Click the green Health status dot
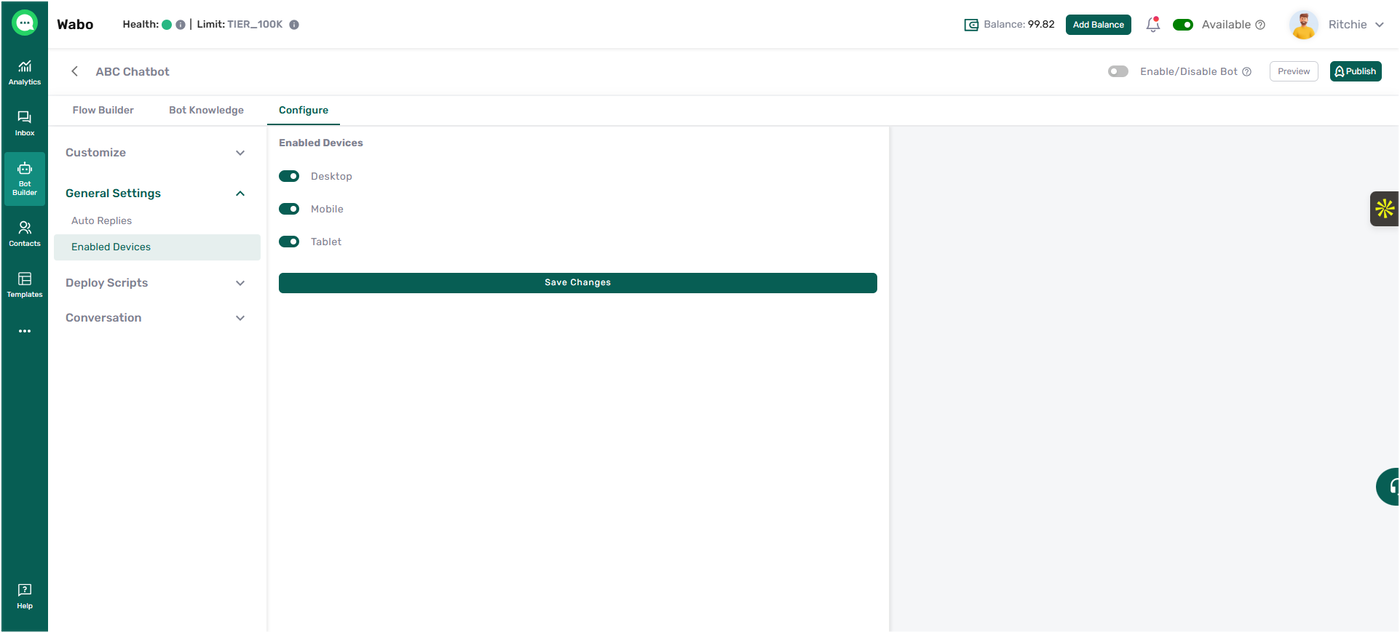Viewport: 1400px width, 633px height. pyautogui.click(x=166, y=25)
